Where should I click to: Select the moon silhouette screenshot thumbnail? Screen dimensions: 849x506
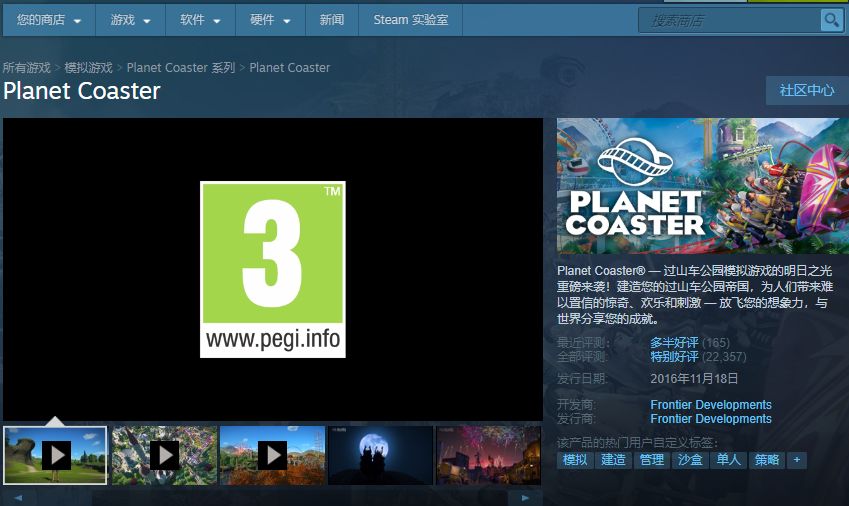point(381,455)
